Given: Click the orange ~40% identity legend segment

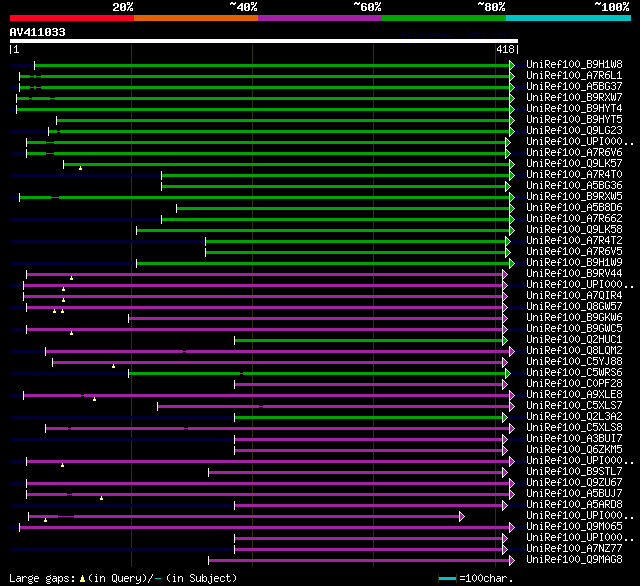Looking at the screenshot, I should [196, 18].
